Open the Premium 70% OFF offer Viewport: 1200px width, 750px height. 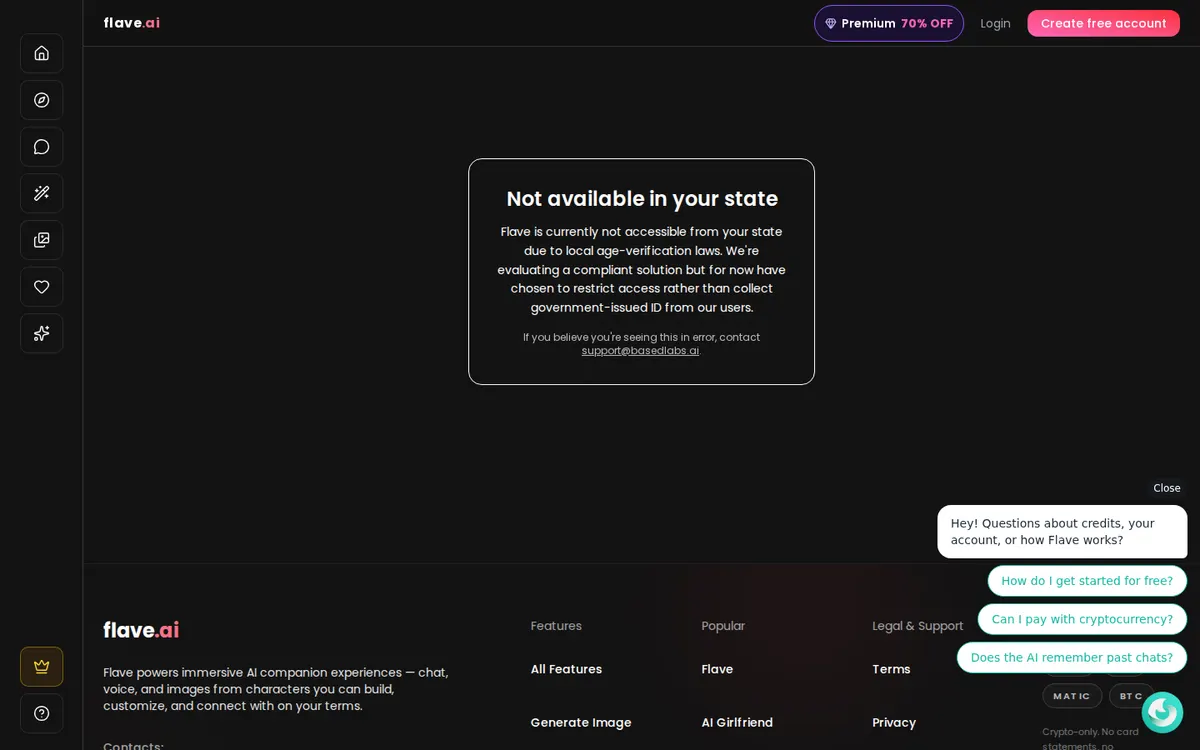pyautogui.click(x=889, y=23)
